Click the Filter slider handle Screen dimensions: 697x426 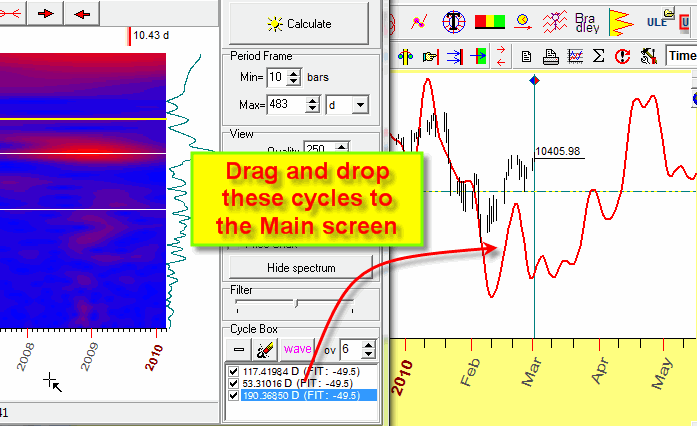[x=296, y=303]
